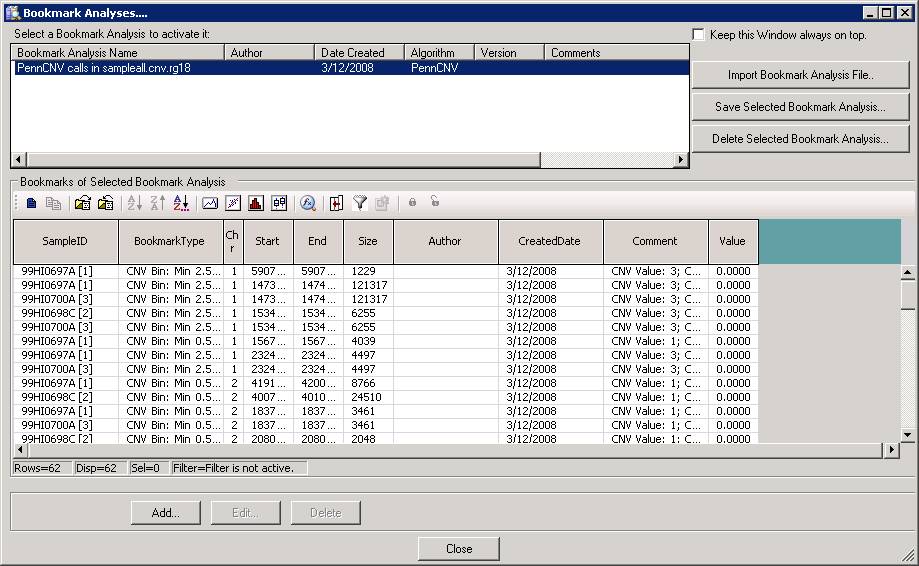Click the Sel=0 status bar entry
Screen dimensions: 919x566
(149, 468)
